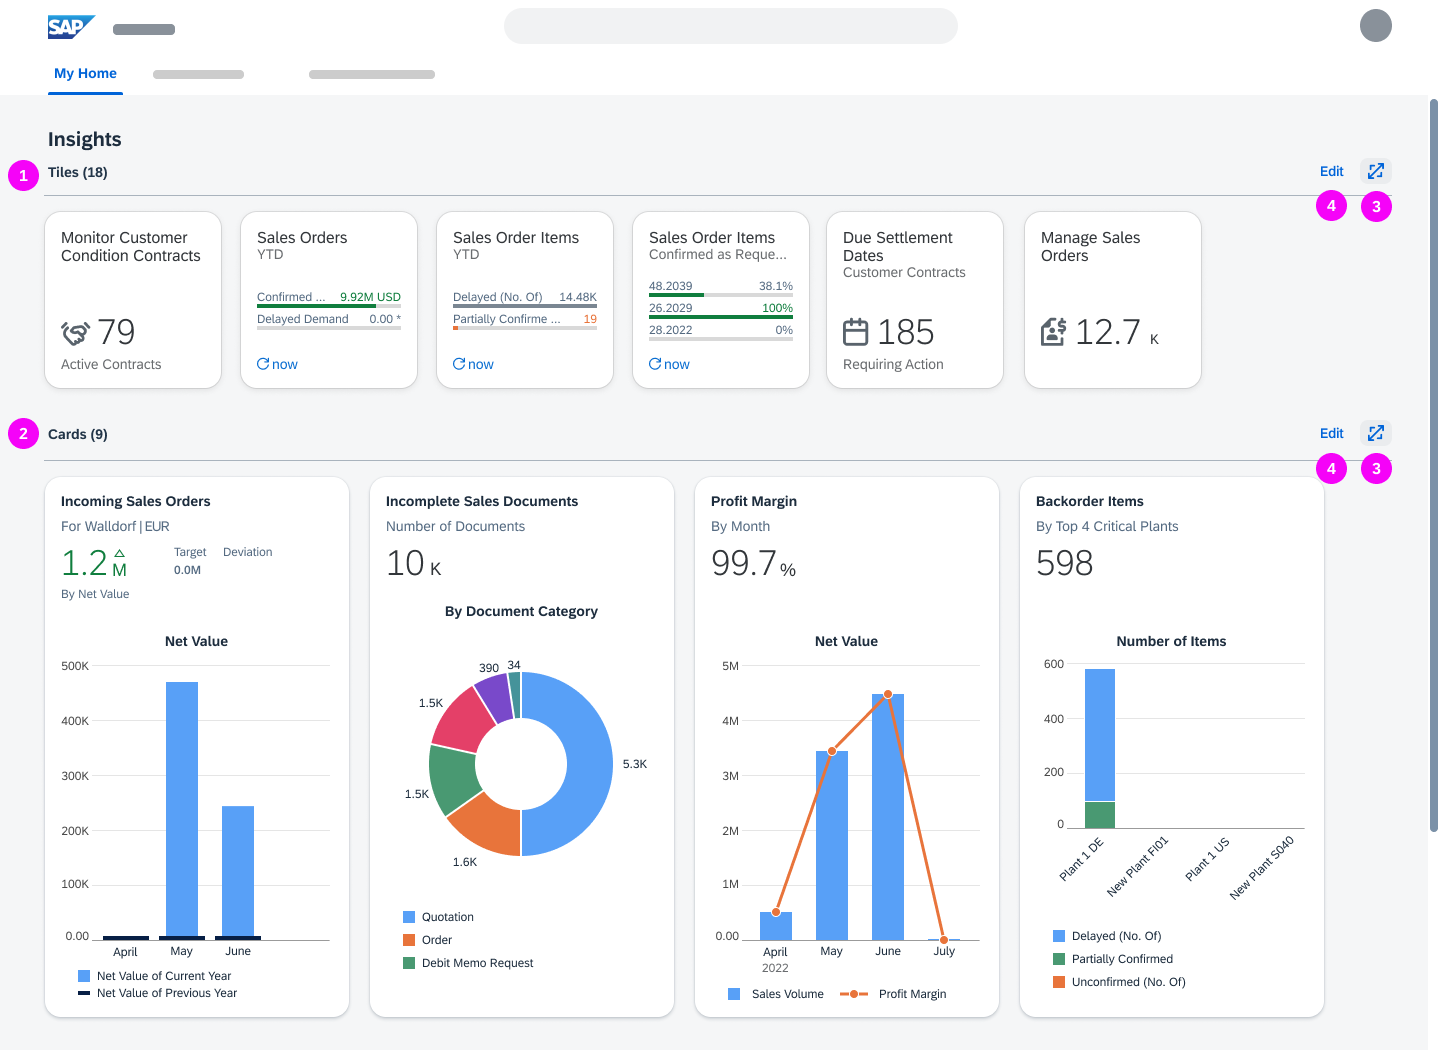The height and width of the screenshot is (1050, 1440).
Task: Click the green 1.5K donut segment
Action: (453, 778)
